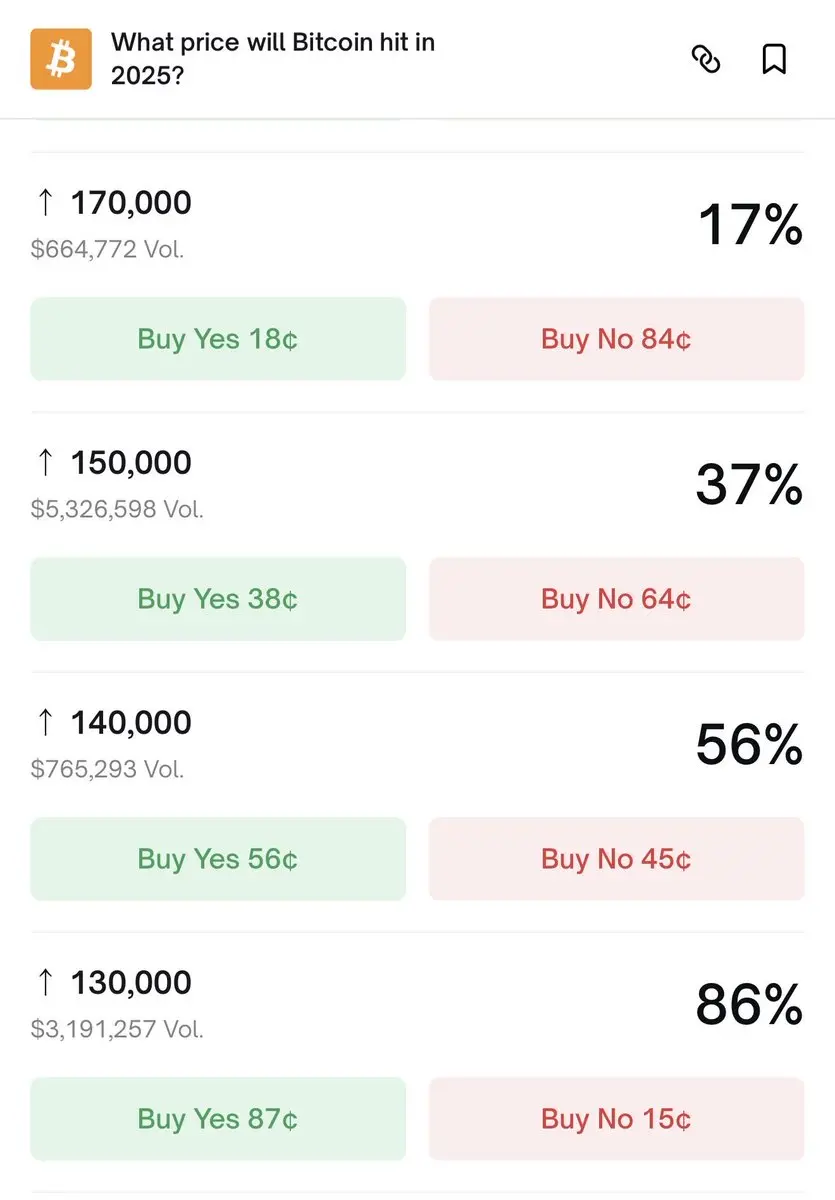The image size is (835, 1200).
Task: Click the $5,326,598 Vol. text
Action: pos(117,509)
